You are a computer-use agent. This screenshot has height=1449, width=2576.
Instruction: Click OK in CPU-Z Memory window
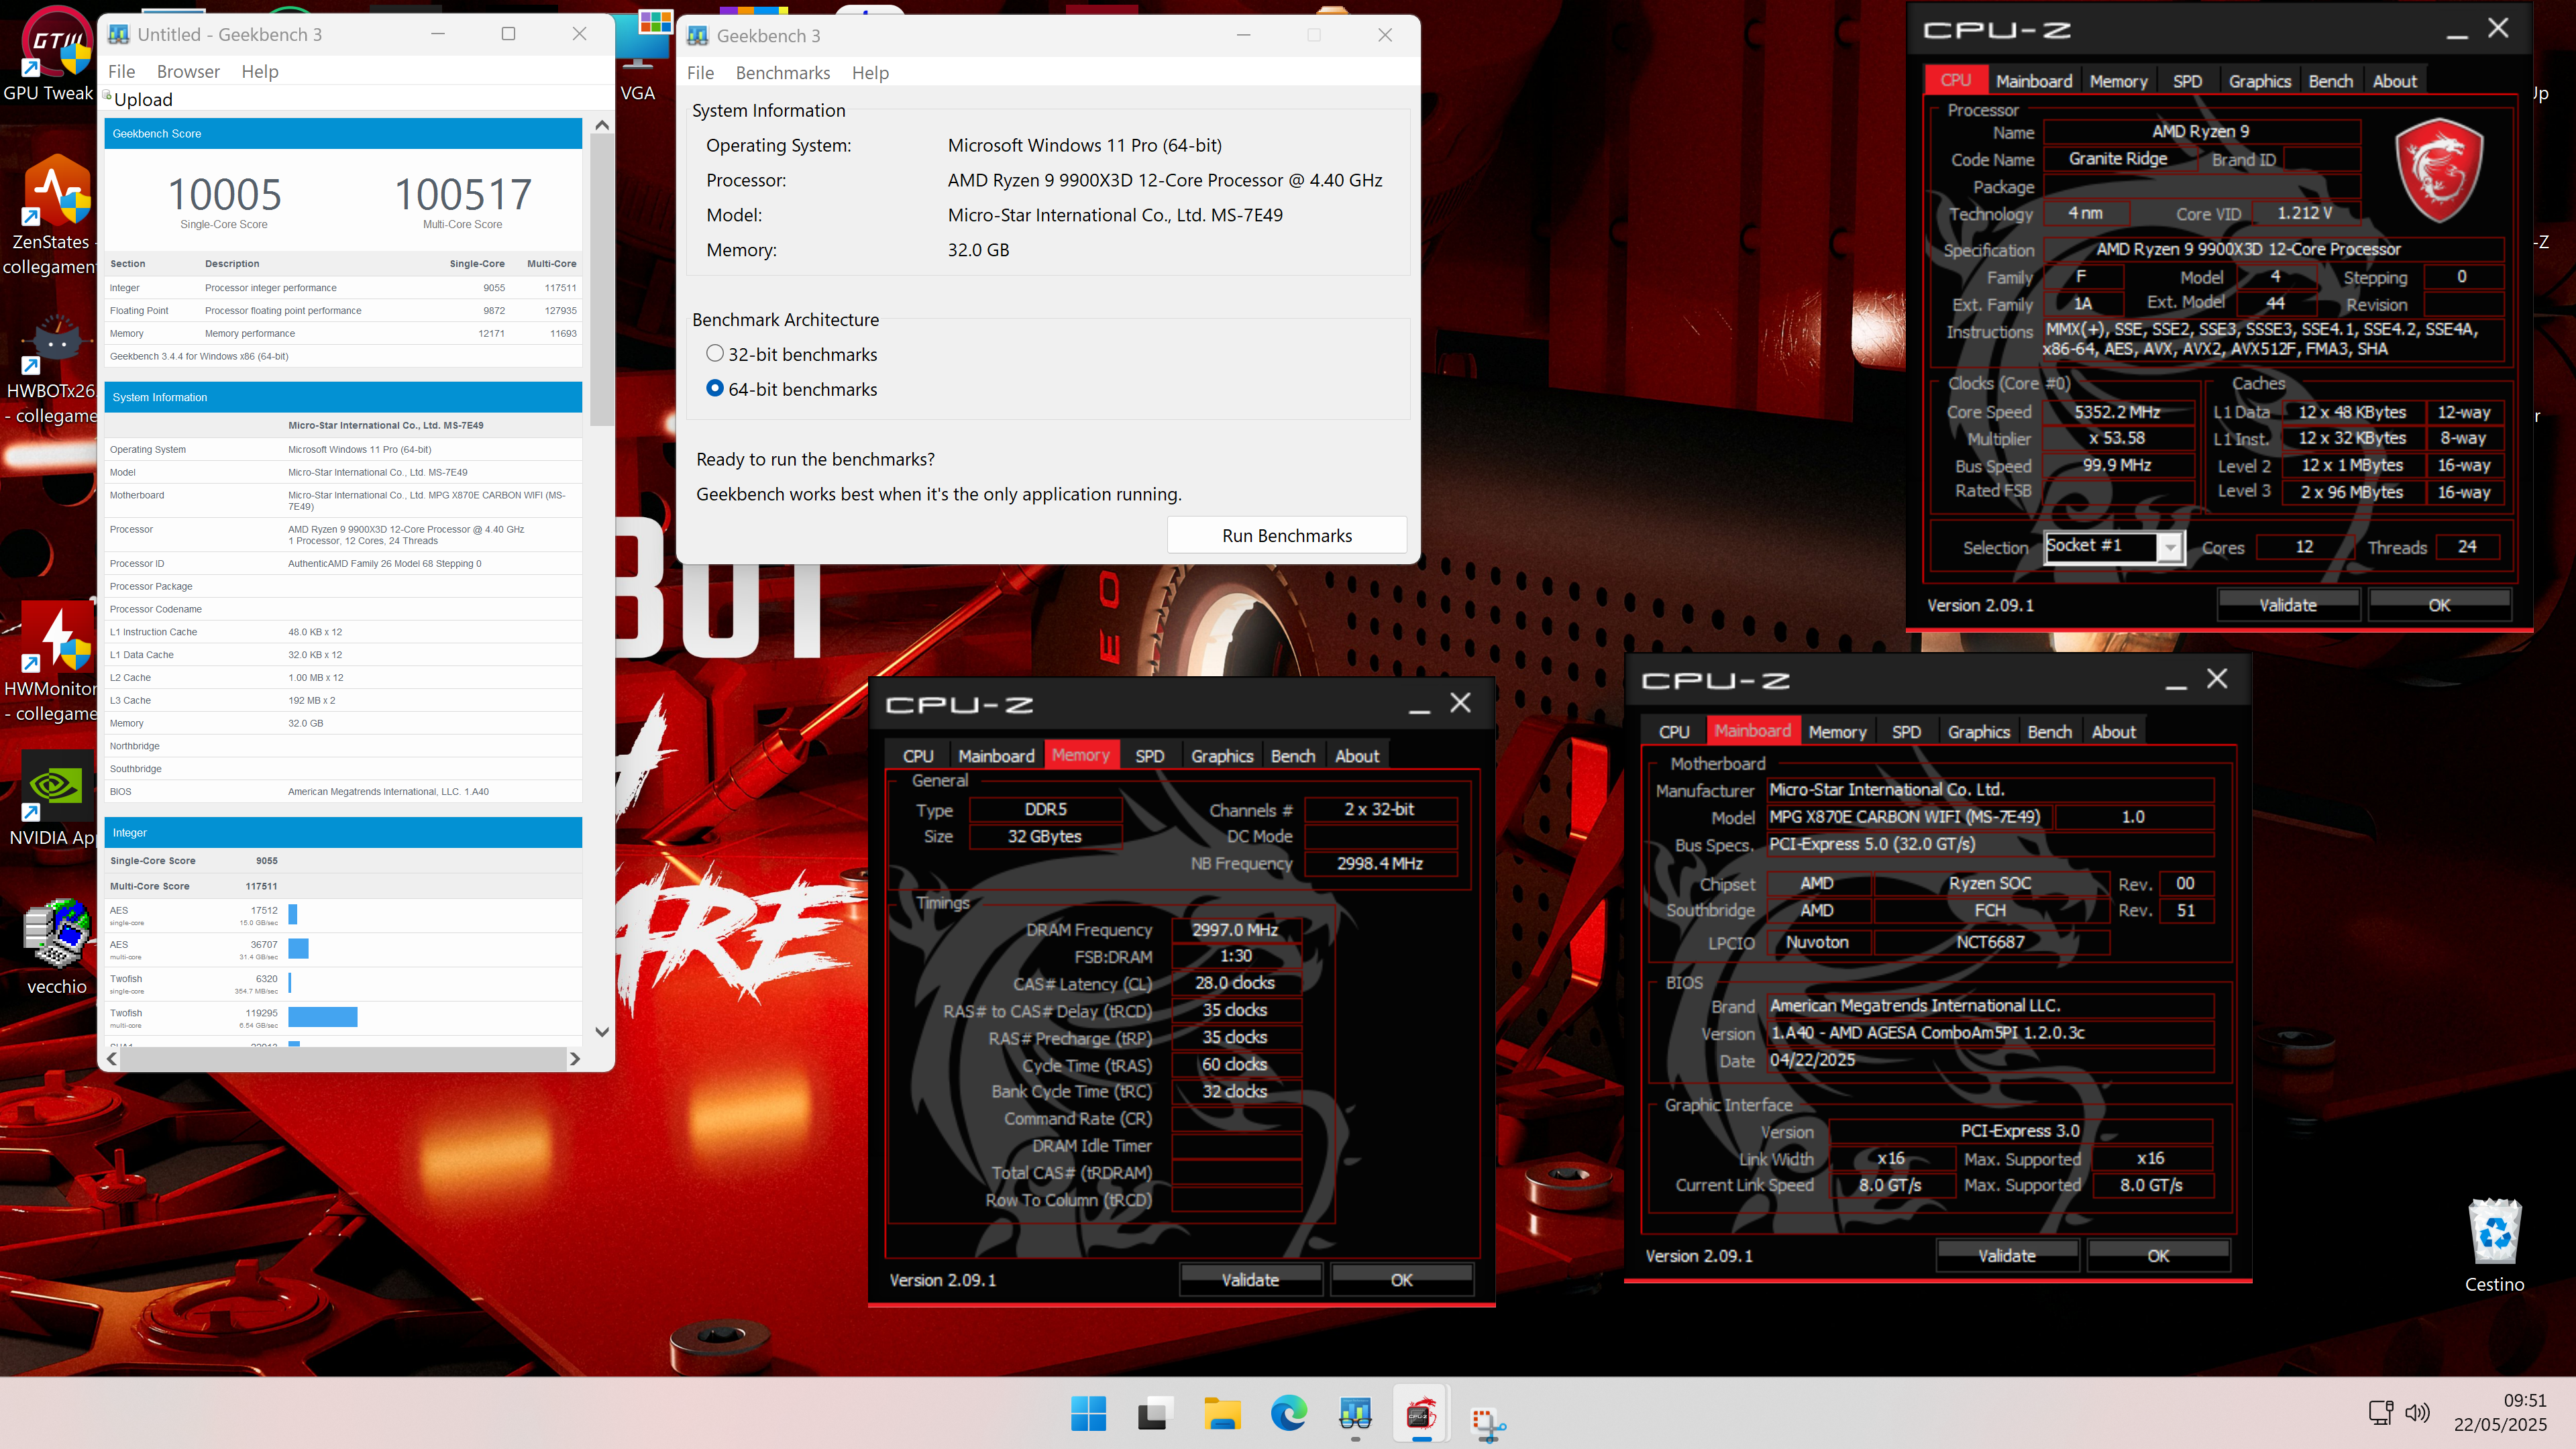pos(1402,1279)
